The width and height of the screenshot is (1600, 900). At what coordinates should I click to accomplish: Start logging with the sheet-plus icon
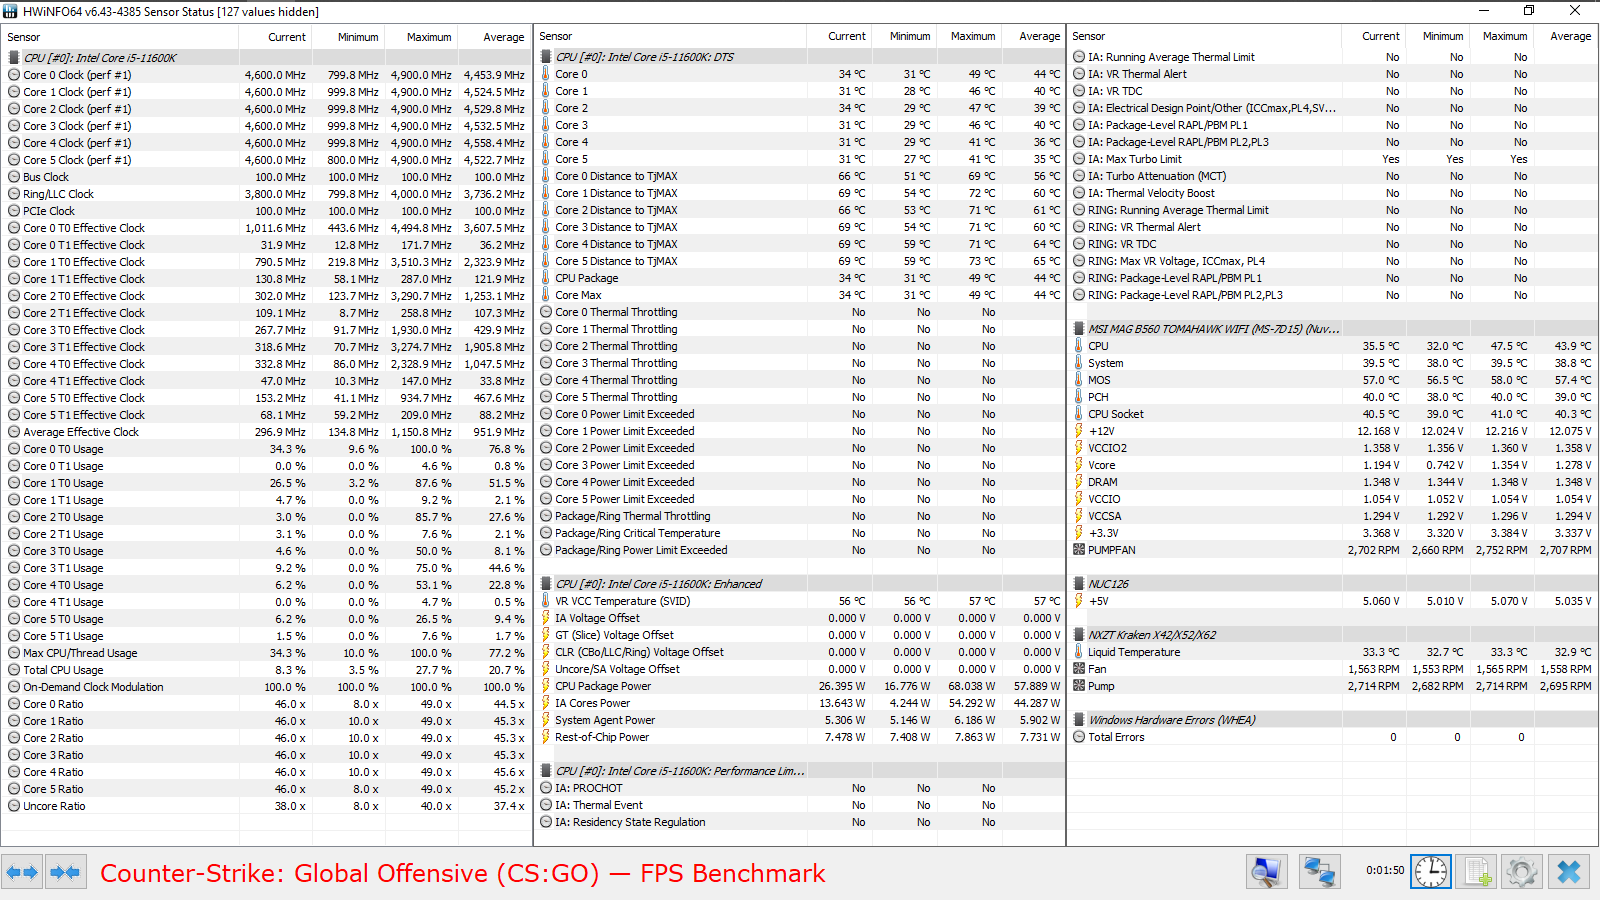click(x=1476, y=872)
